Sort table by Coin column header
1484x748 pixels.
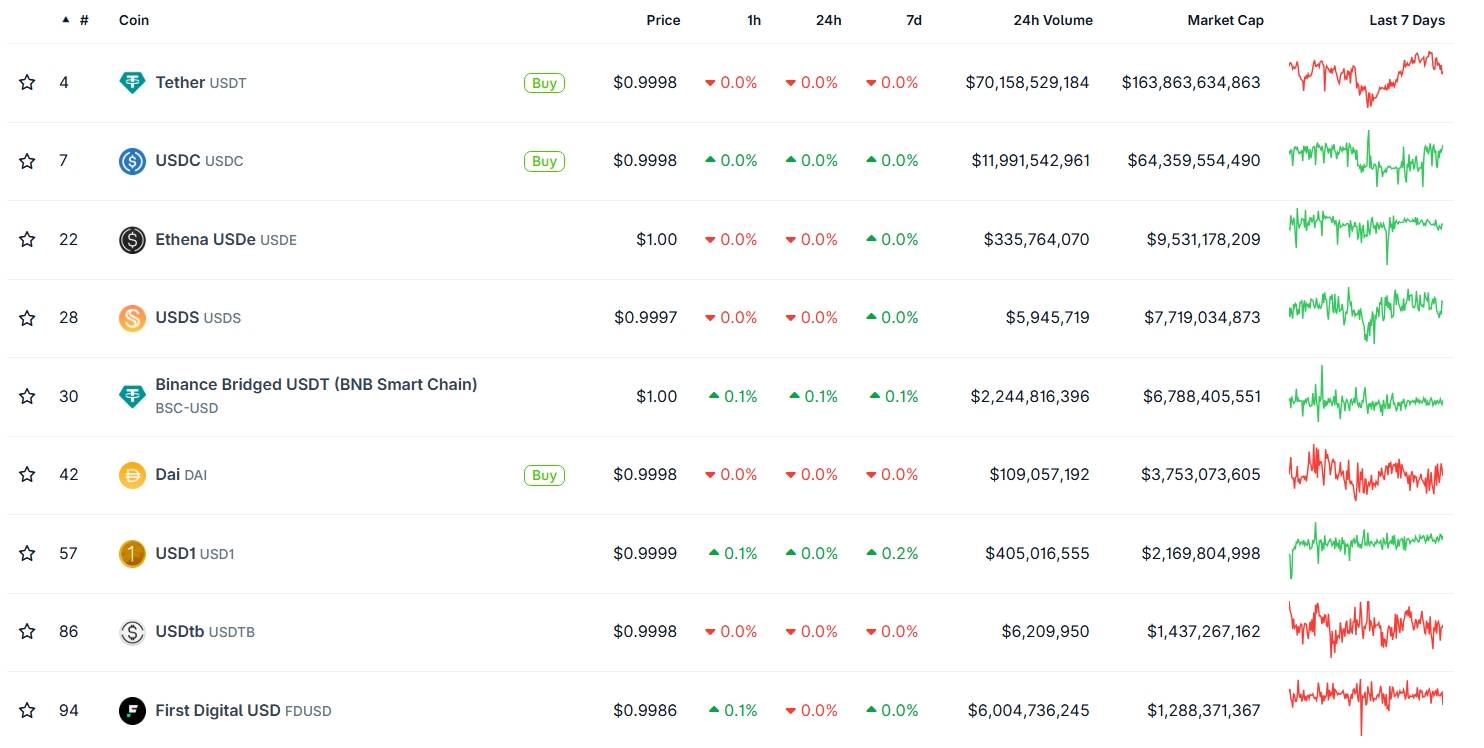point(134,20)
